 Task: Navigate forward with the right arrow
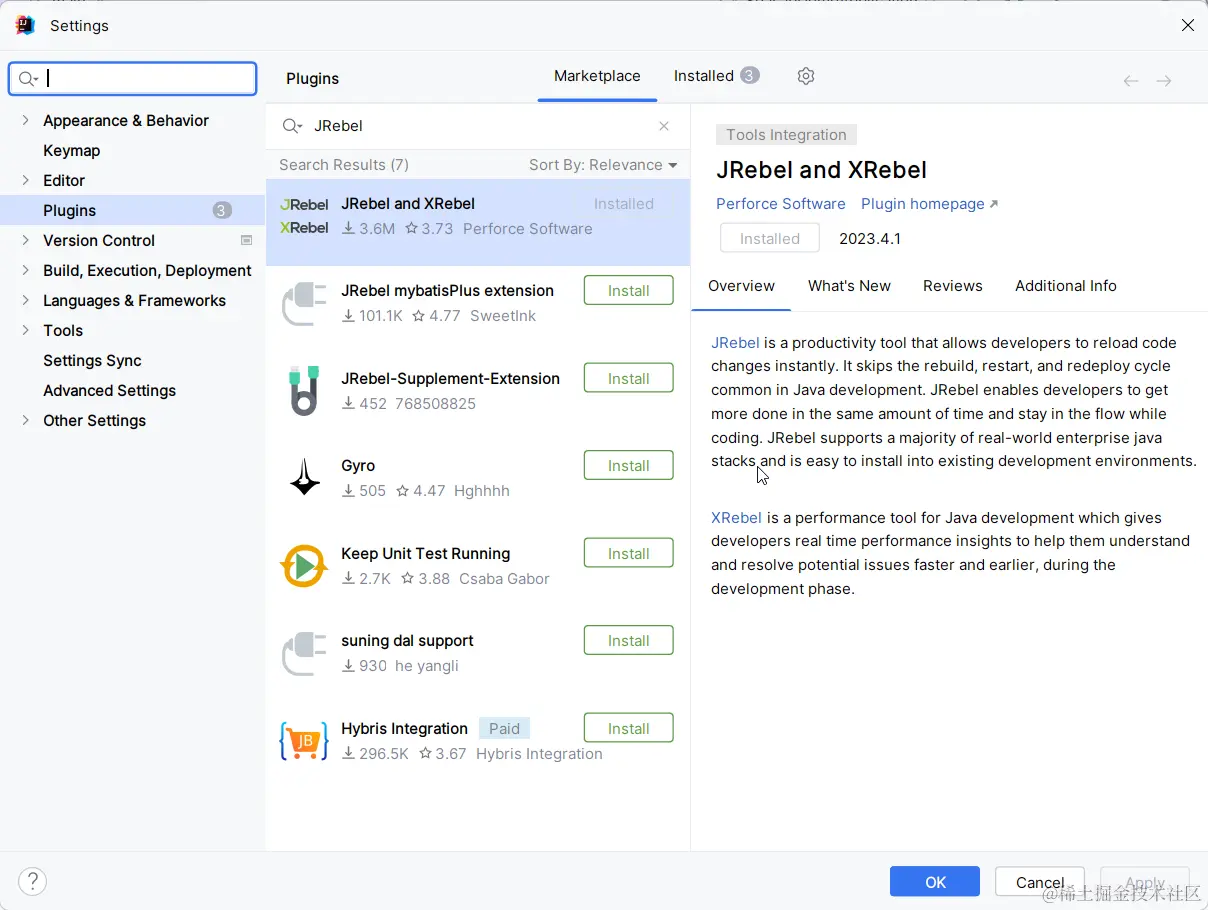pyautogui.click(x=1164, y=81)
